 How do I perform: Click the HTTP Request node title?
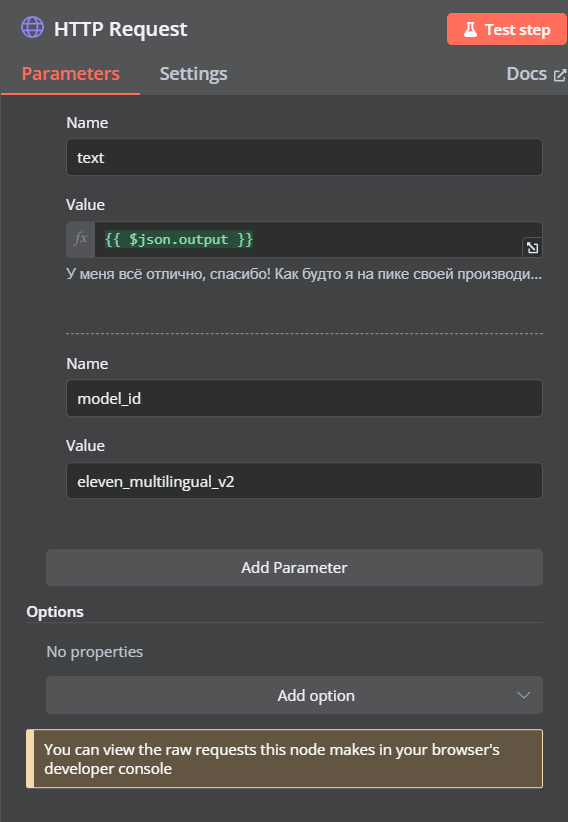click(x=121, y=29)
